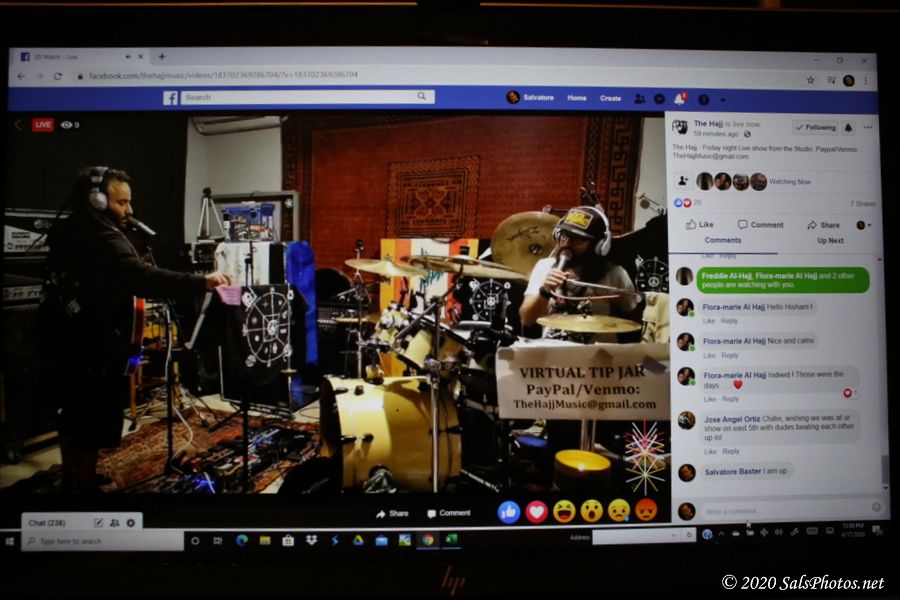React with the Haha laughing emoji
Image resolution: width=900 pixels, height=600 pixels.
click(x=564, y=511)
